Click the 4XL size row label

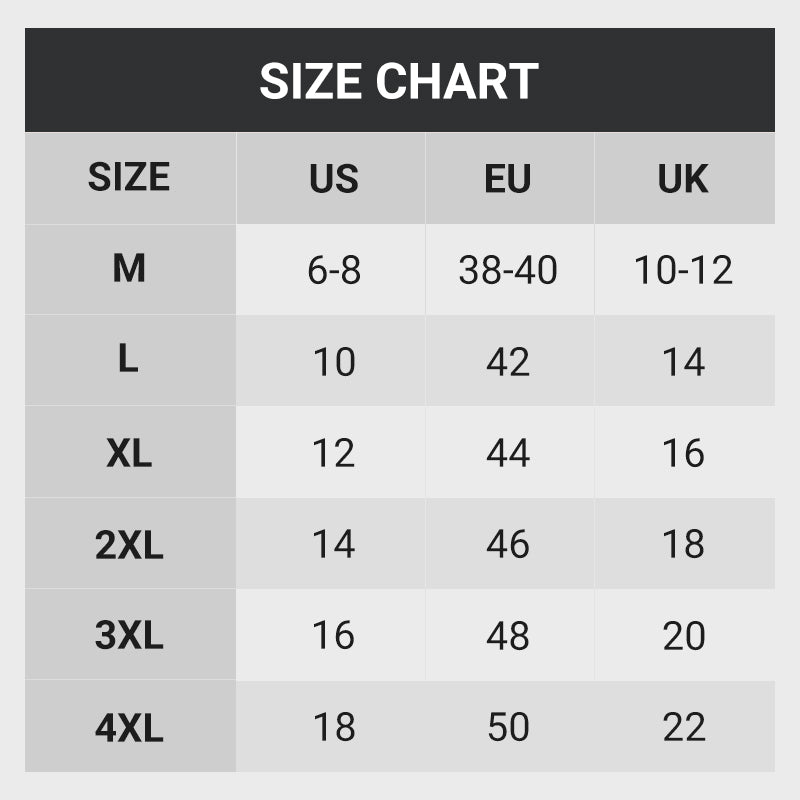click(129, 728)
